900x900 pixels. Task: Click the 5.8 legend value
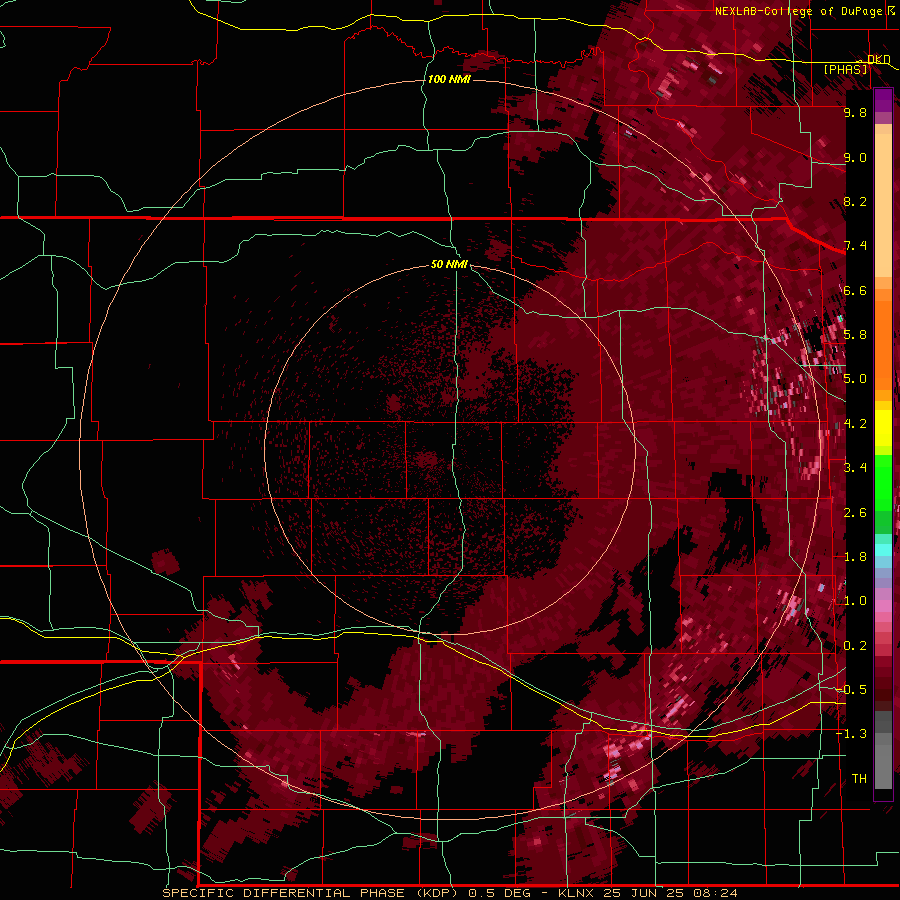coord(855,335)
